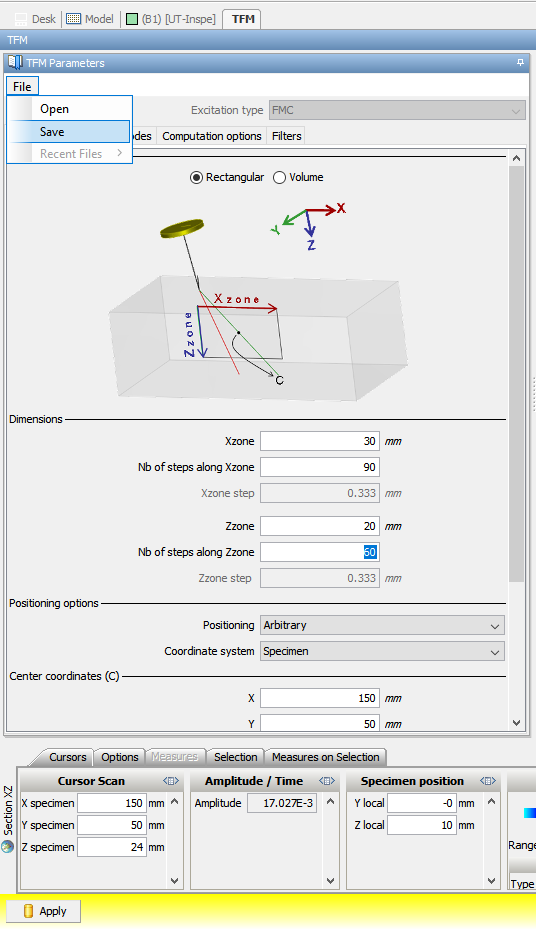Open the File menu

coord(22,87)
